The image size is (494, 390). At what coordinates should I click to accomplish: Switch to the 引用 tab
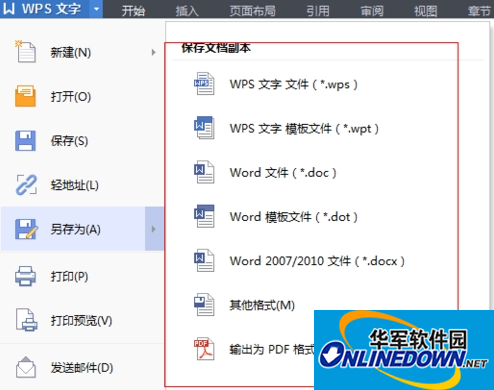tap(318, 11)
